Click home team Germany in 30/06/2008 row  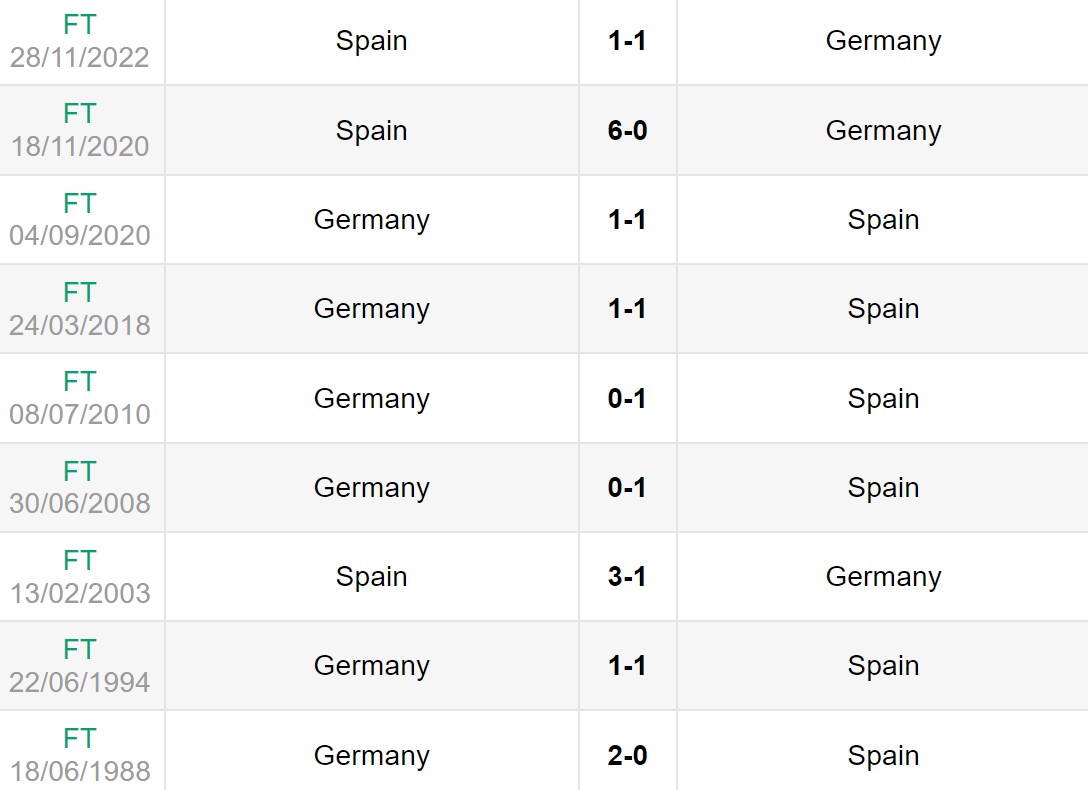click(x=371, y=488)
